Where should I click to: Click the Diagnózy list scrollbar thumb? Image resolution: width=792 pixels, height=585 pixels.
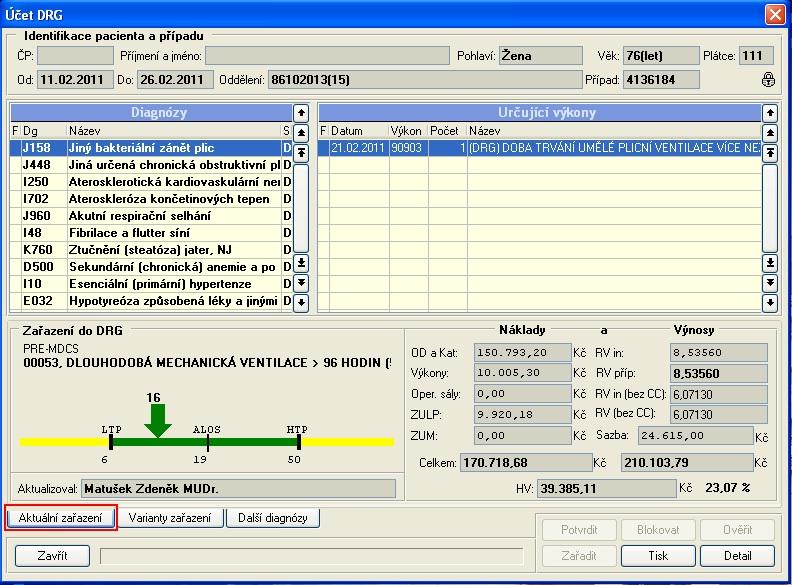tap(301, 208)
